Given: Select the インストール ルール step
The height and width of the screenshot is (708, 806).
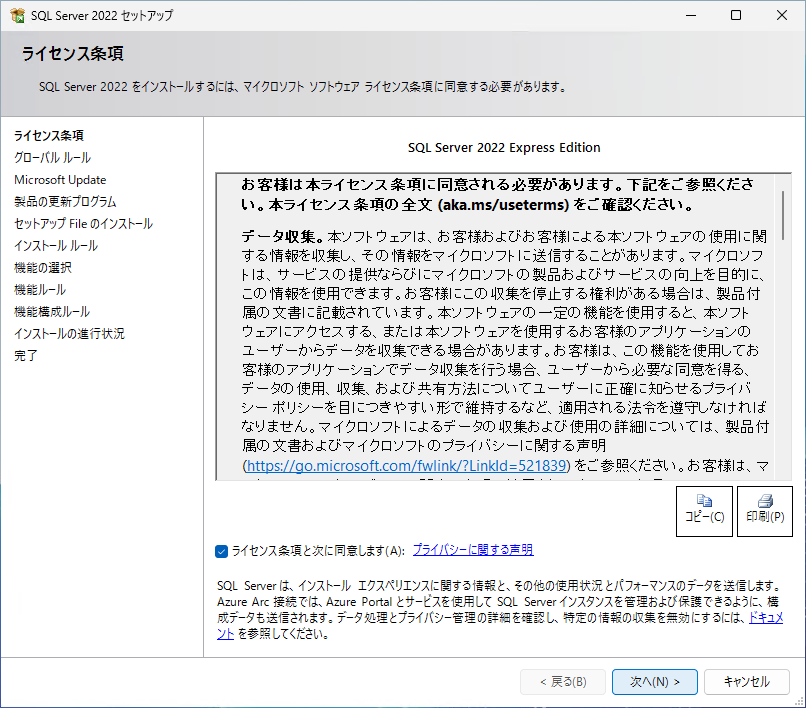Looking at the screenshot, I should pos(56,246).
